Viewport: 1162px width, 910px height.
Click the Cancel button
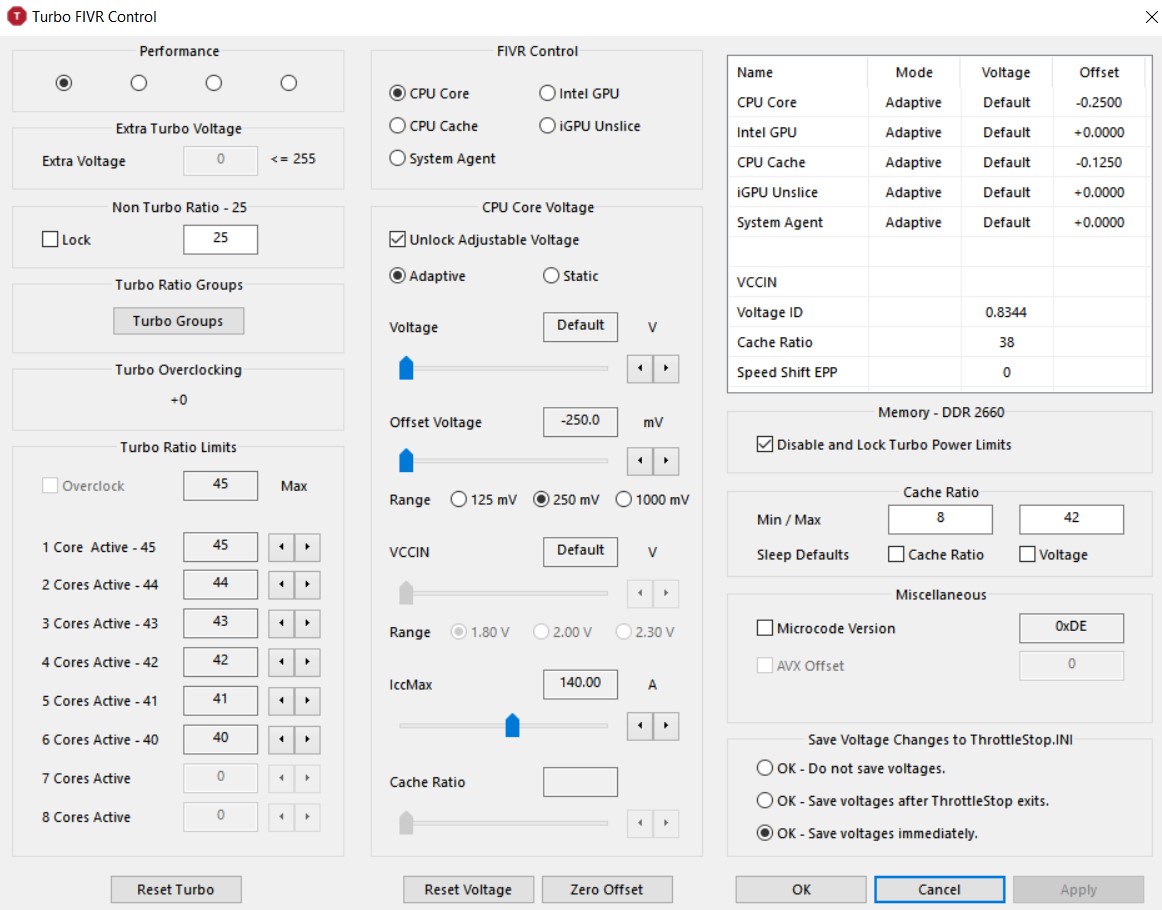(x=939, y=889)
